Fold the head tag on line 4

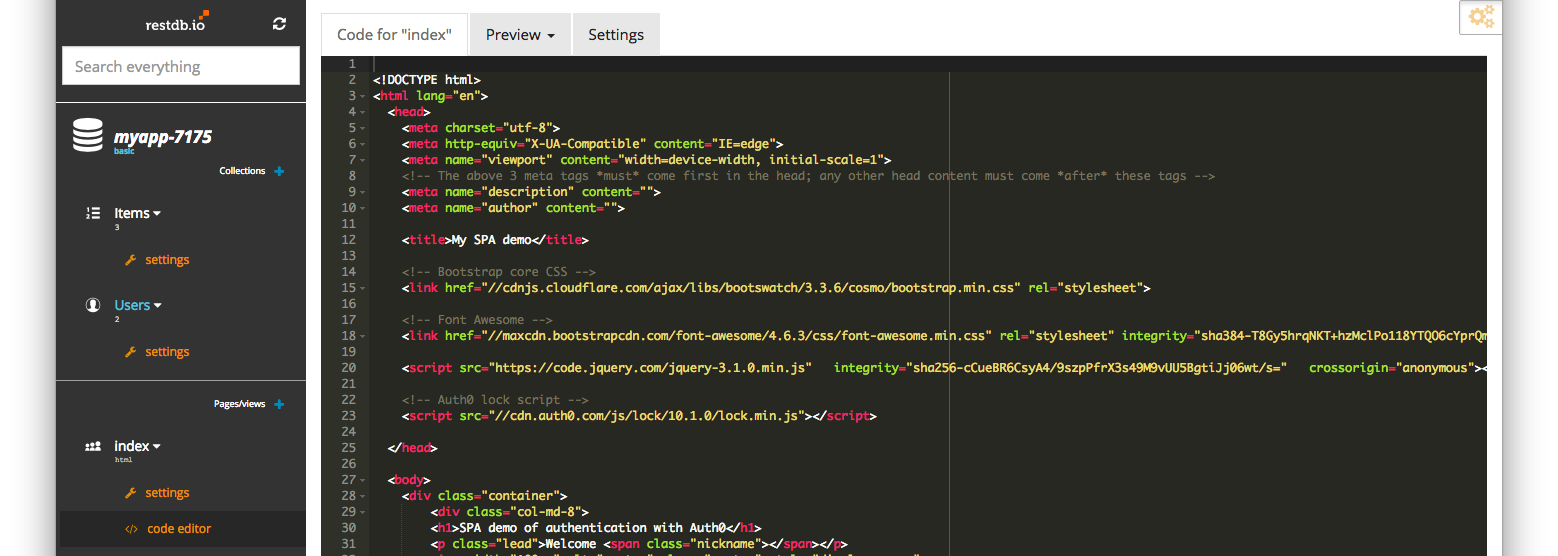click(365, 112)
